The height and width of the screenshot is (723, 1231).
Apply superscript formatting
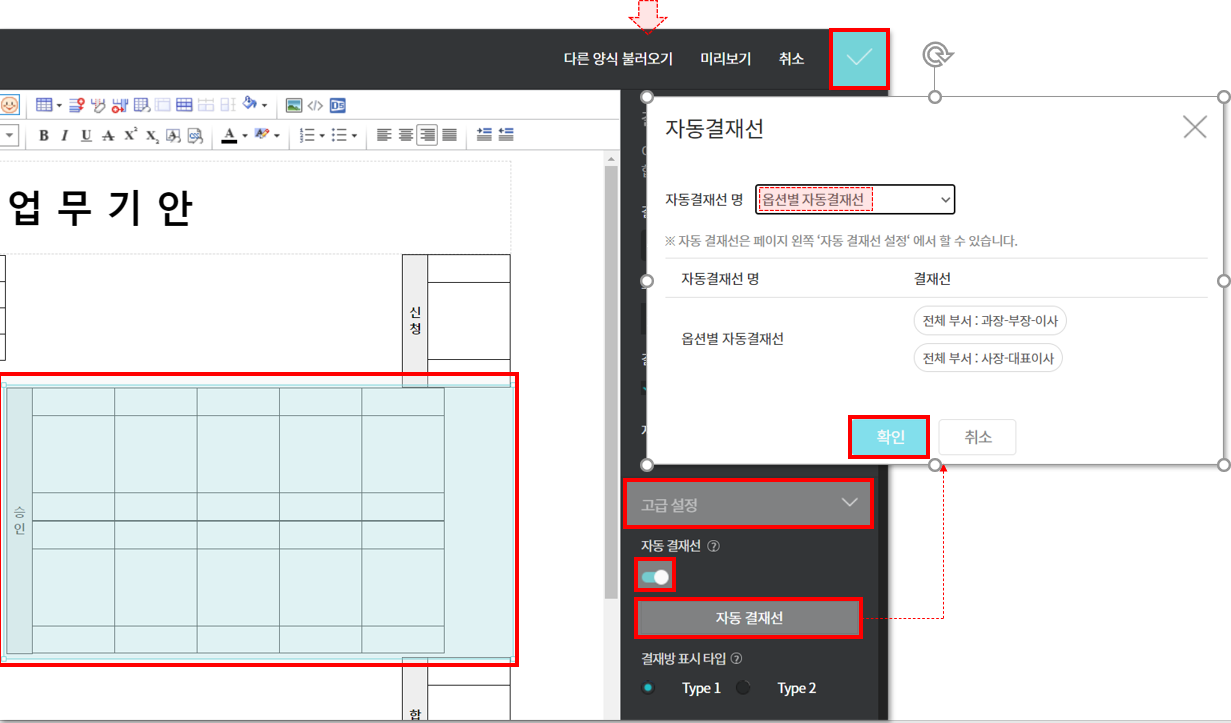click(130, 136)
